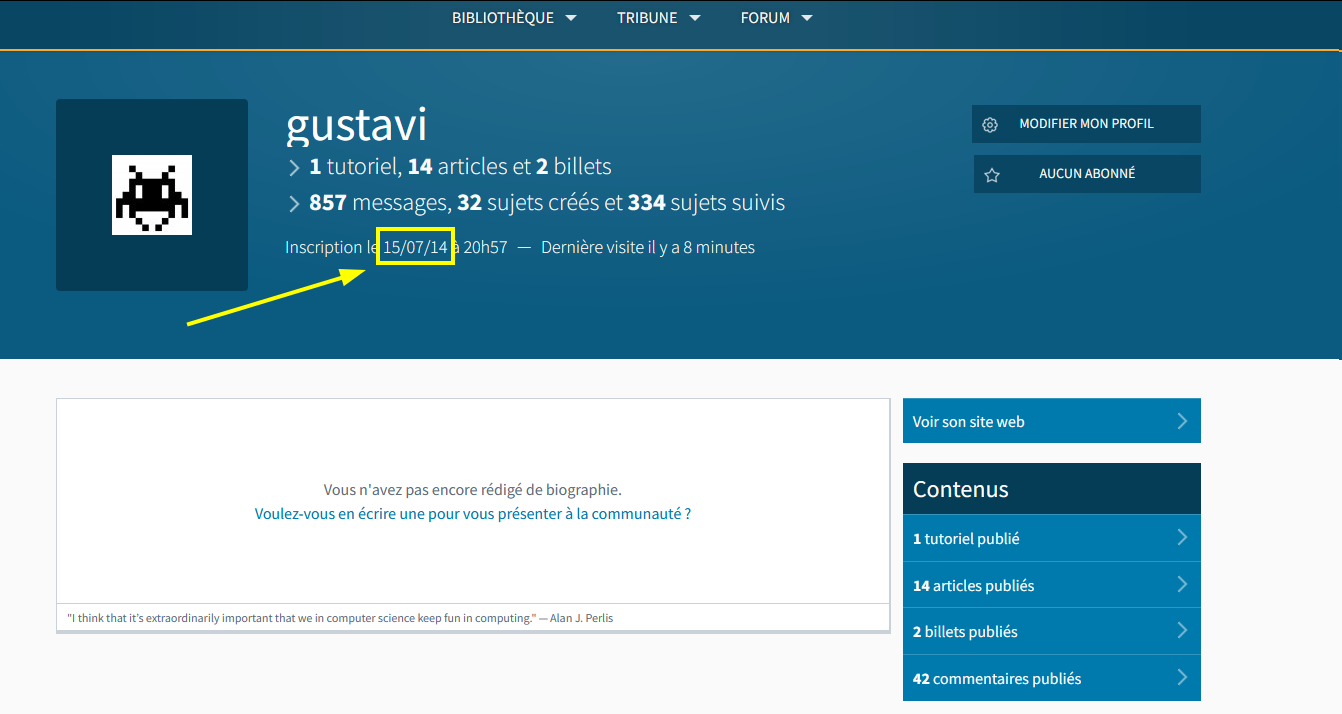
Task: Click the Modifier mon profil label
Action: click(1086, 124)
